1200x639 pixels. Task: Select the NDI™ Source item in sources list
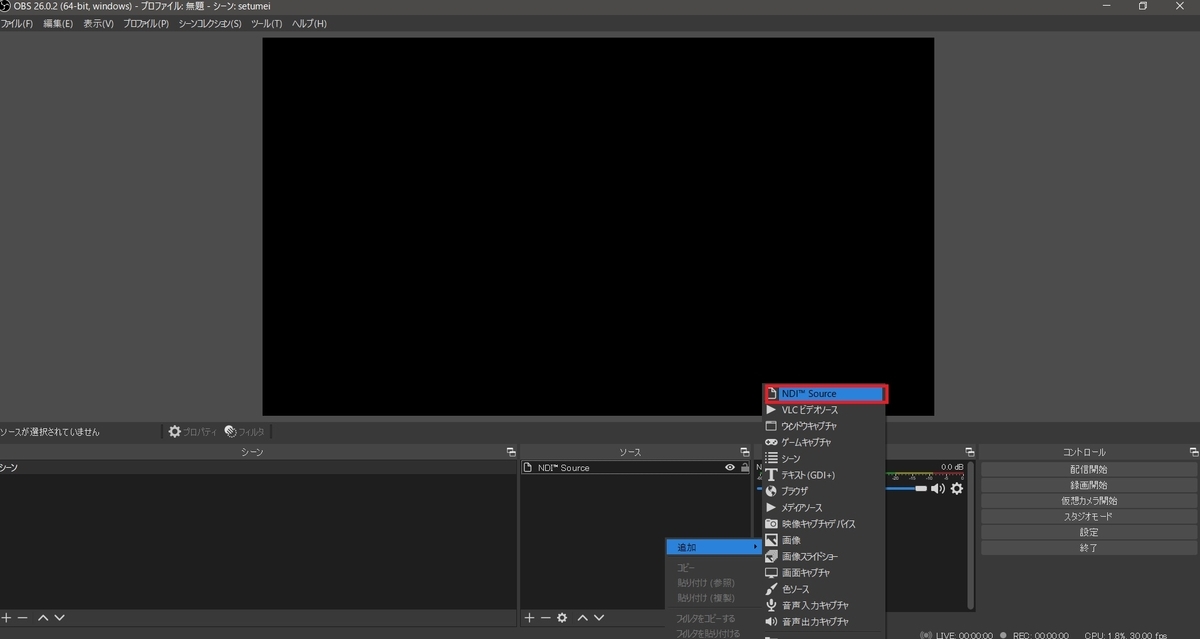click(636, 468)
